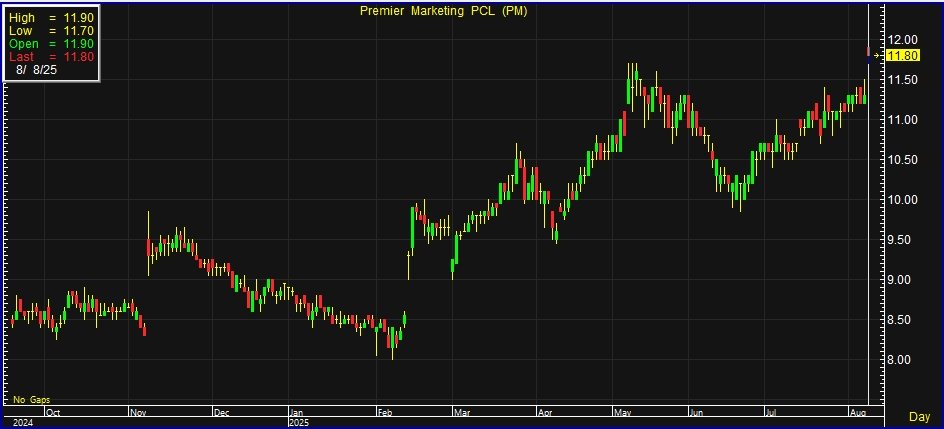Viewport: 944px width, 429px height.
Task: Click the Day timeframe label
Action: [x=919, y=416]
